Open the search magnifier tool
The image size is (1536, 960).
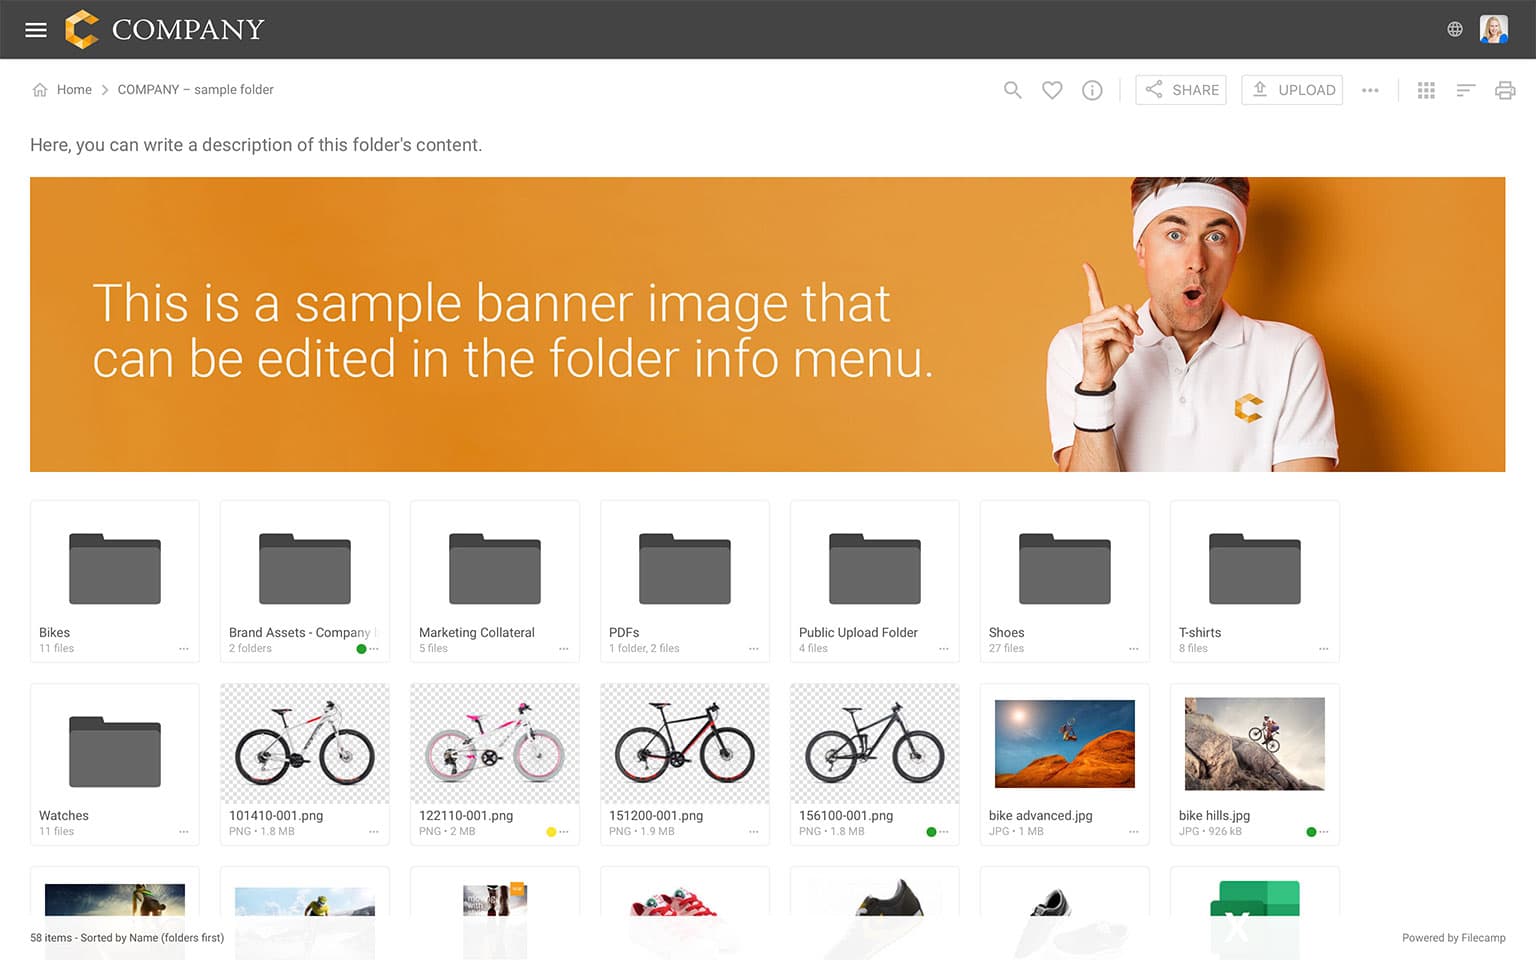1013,90
